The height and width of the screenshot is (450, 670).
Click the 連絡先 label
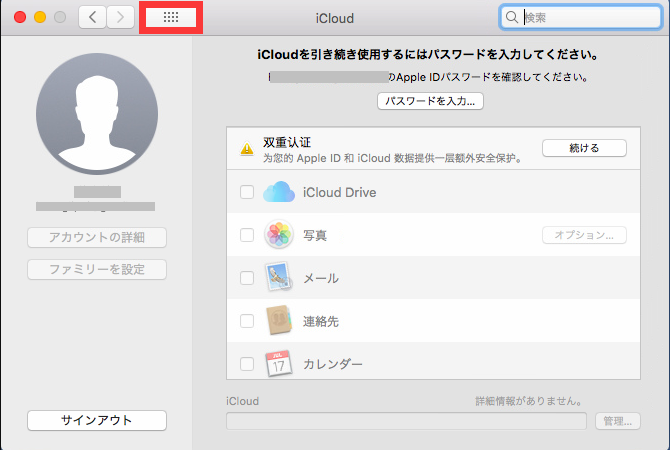click(321, 321)
